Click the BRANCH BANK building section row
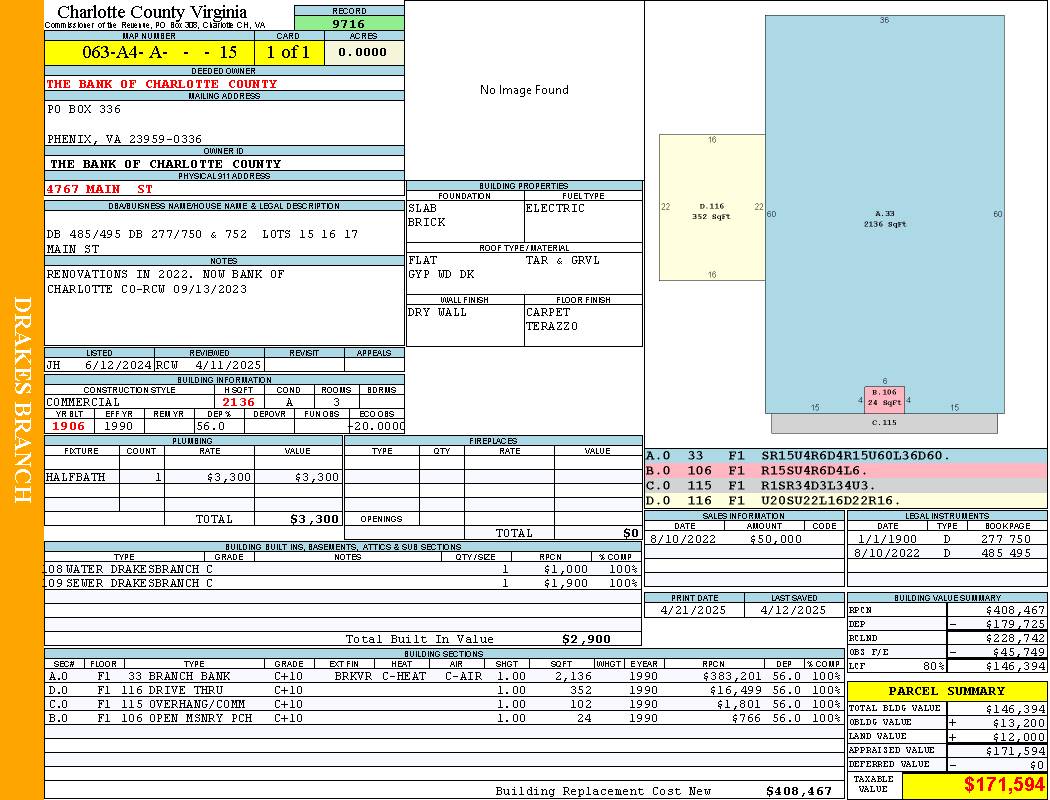This screenshot has width=1050, height=800. coord(445,676)
